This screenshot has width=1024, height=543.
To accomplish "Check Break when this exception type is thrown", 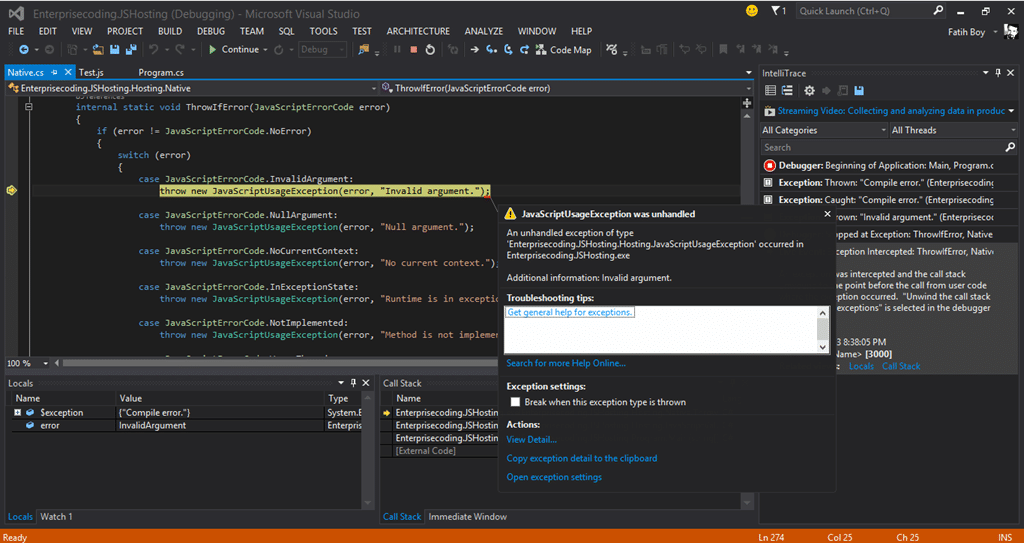I will 516,402.
